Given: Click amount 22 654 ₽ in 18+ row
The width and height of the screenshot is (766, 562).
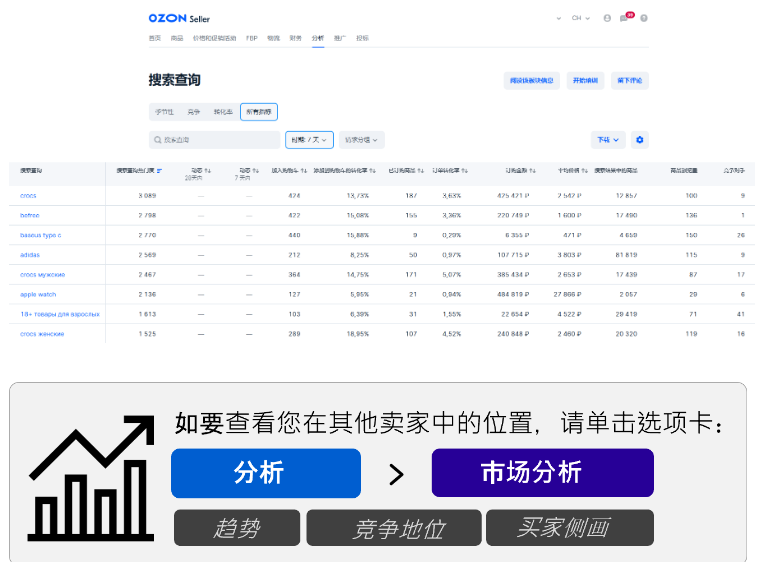Looking at the screenshot, I should [515, 314].
